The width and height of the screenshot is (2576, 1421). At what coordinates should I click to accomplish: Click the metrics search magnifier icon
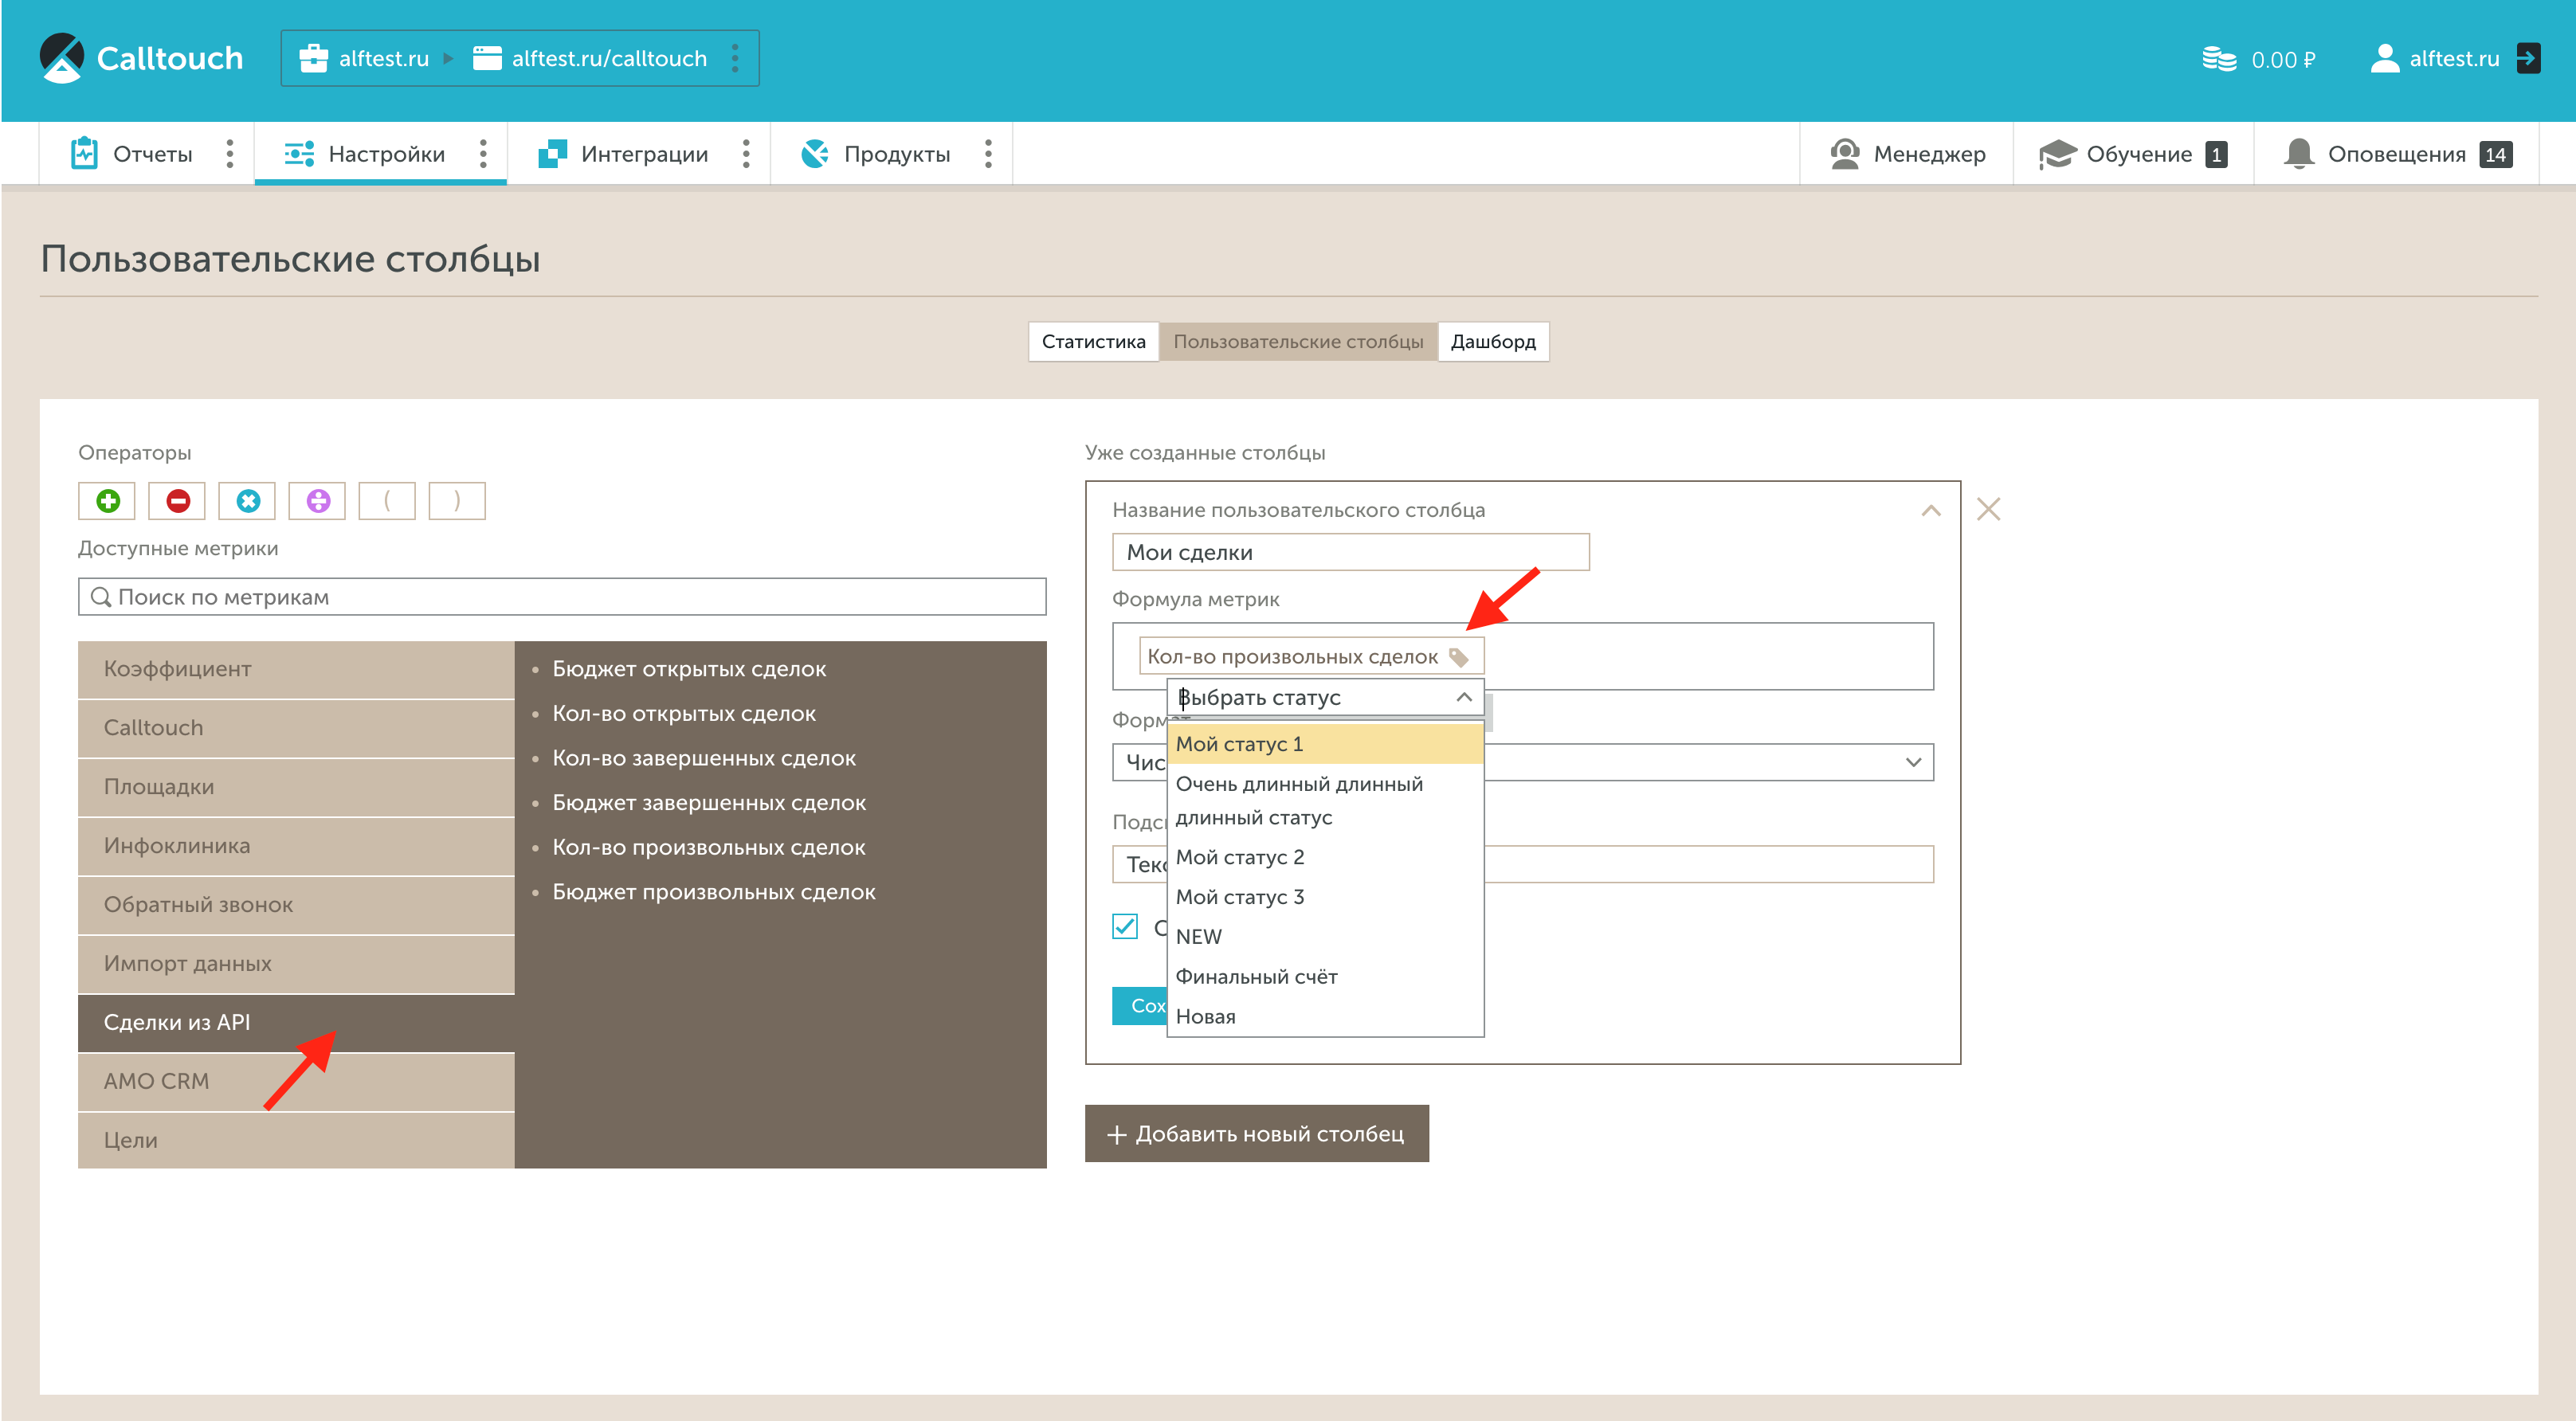pos(101,597)
